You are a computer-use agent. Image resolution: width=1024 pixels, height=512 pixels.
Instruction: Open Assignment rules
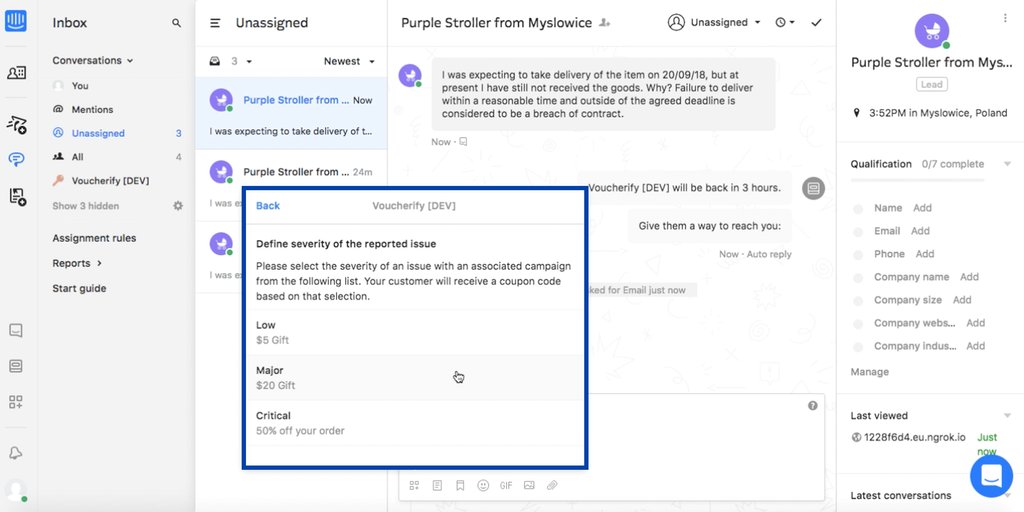[x=94, y=238]
